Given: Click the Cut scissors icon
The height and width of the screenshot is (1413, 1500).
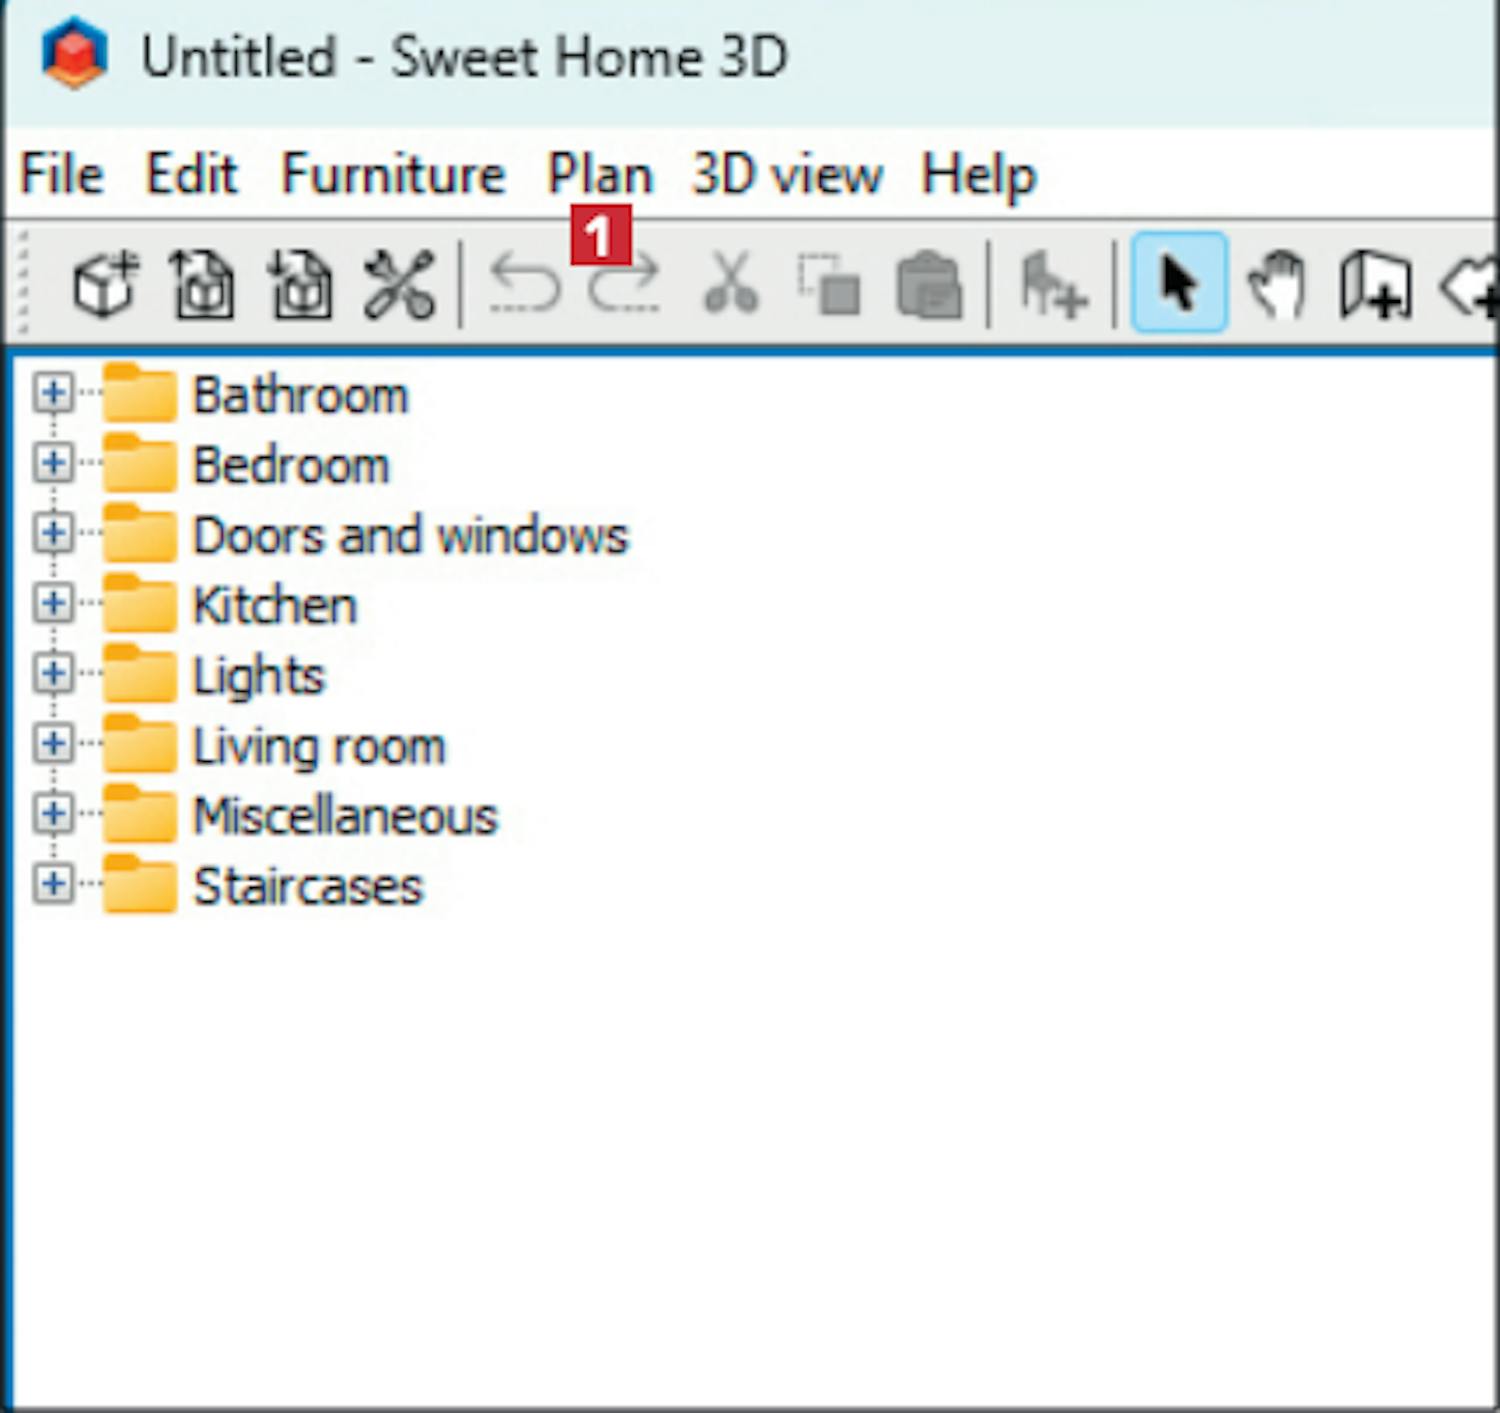Looking at the screenshot, I should [x=731, y=285].
